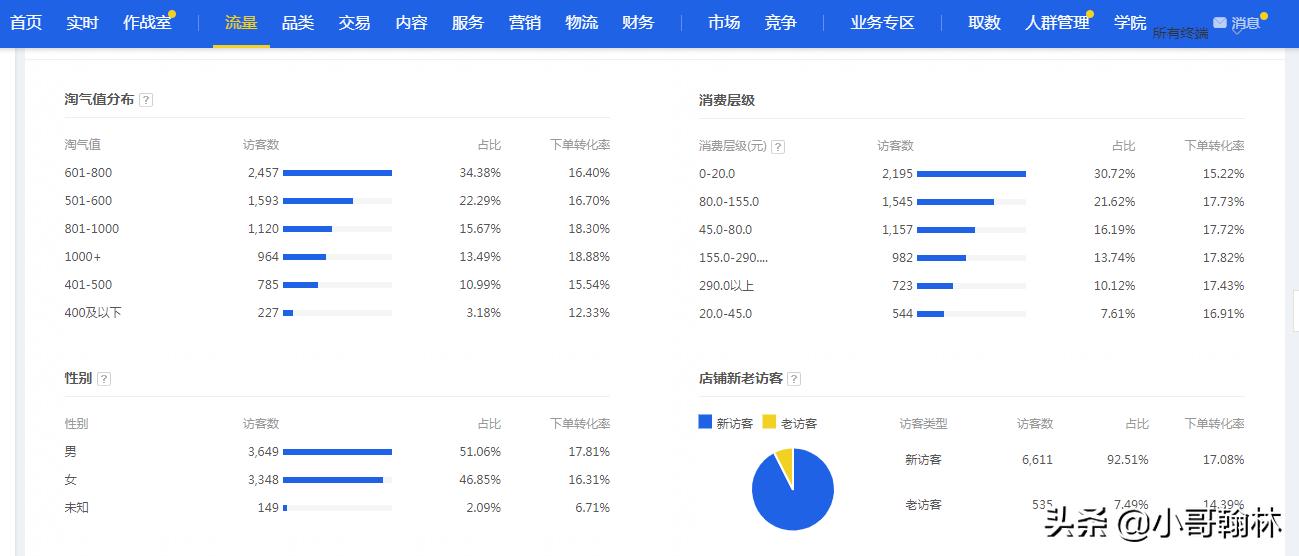Click the 20.0-45.0 spending tier label

click(725, 314)
